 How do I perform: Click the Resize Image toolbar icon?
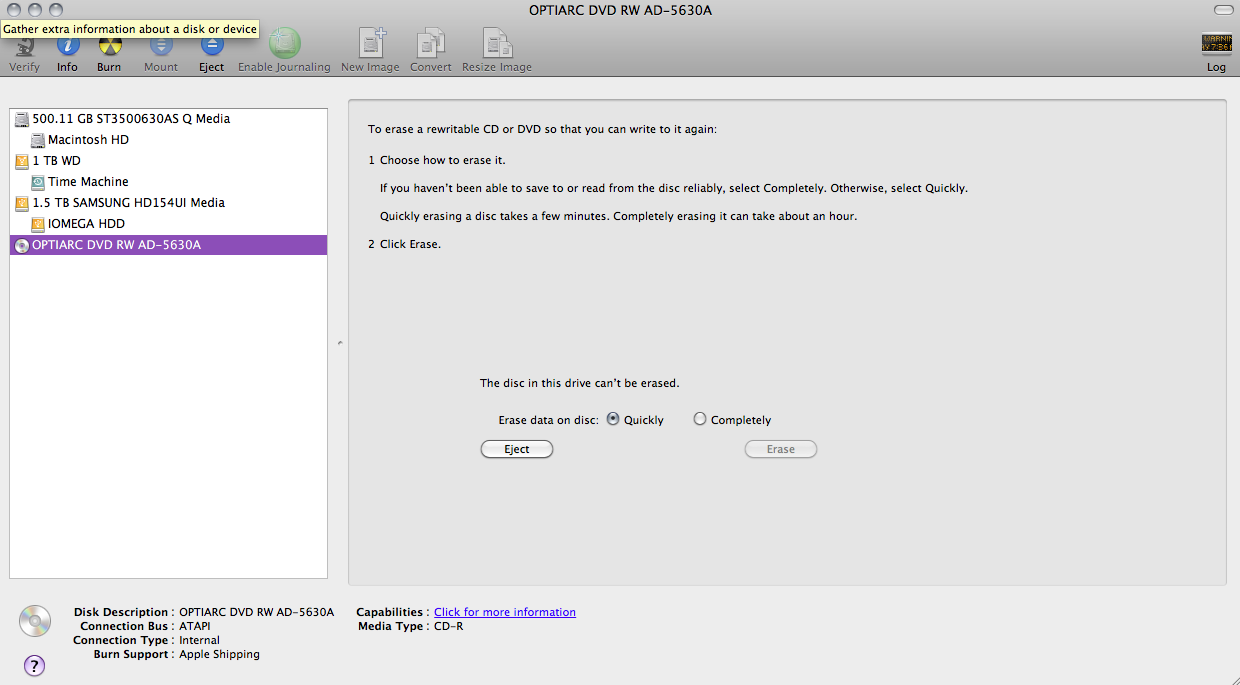[497, 43]
